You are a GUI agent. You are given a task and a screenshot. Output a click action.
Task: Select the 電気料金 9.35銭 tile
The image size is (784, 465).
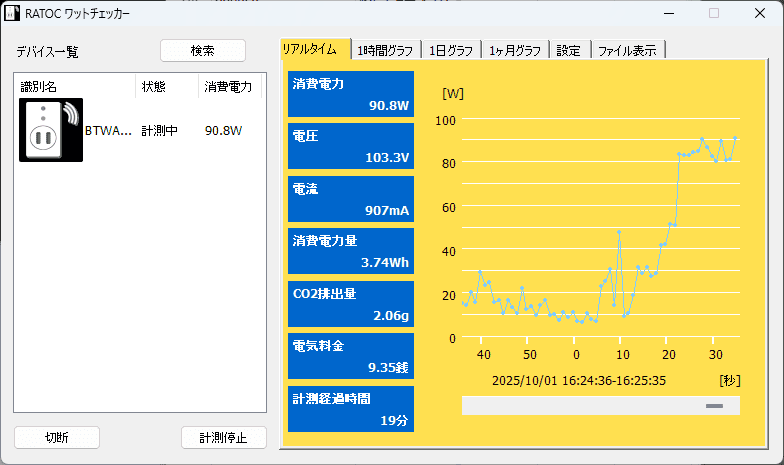(350, 356)
